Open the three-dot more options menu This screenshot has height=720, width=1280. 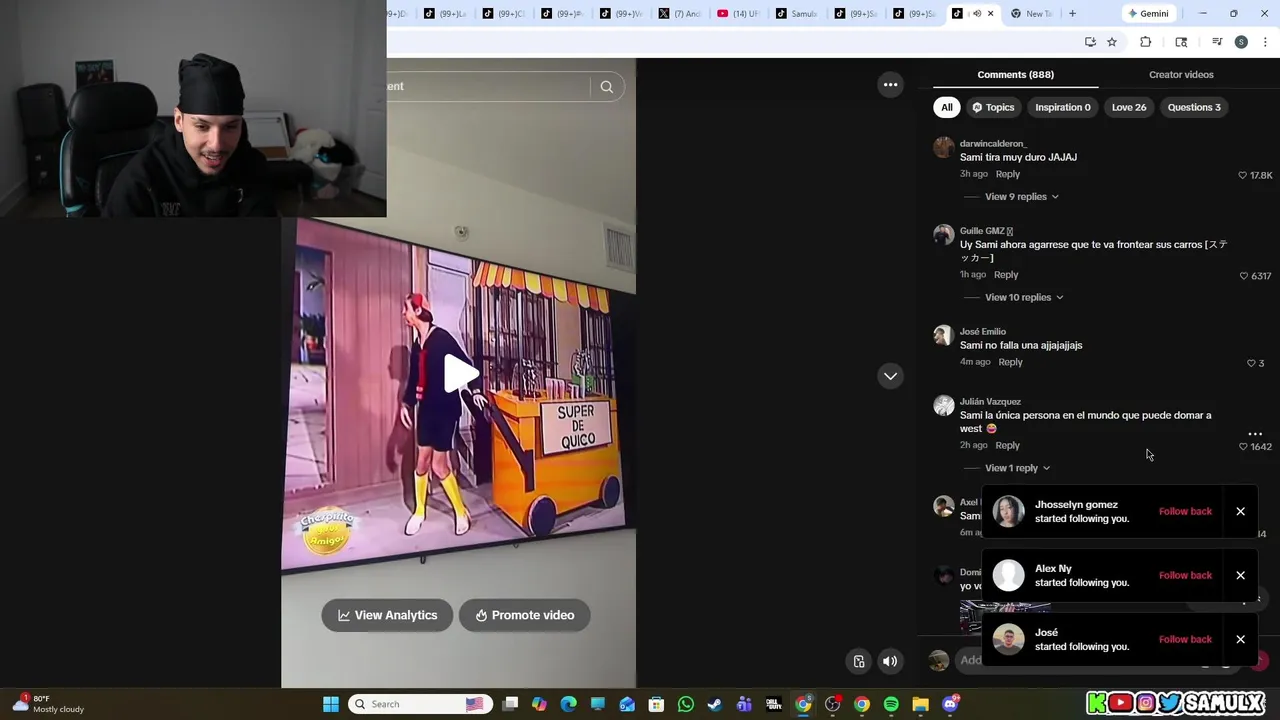pyautogui.click(x=890, y=85)
